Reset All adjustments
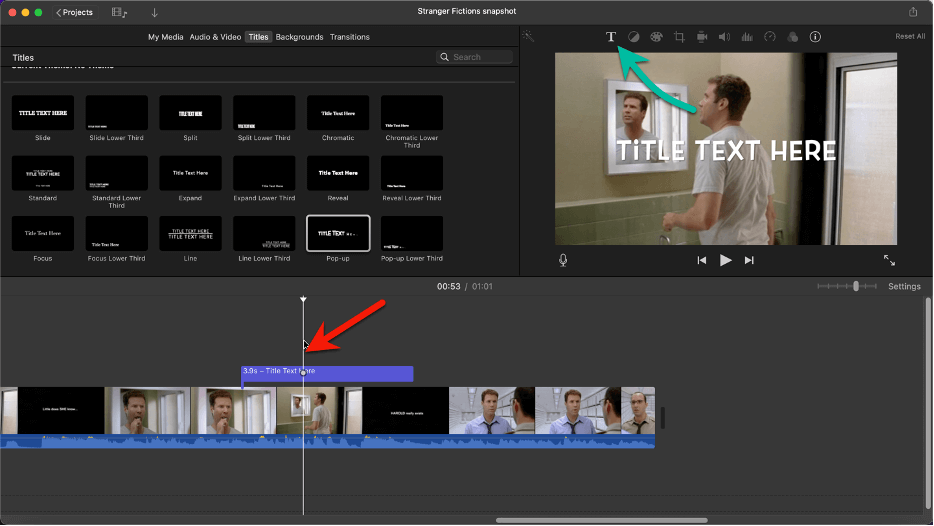The width and height of the screenshot is (934, 526). [910, 36]
